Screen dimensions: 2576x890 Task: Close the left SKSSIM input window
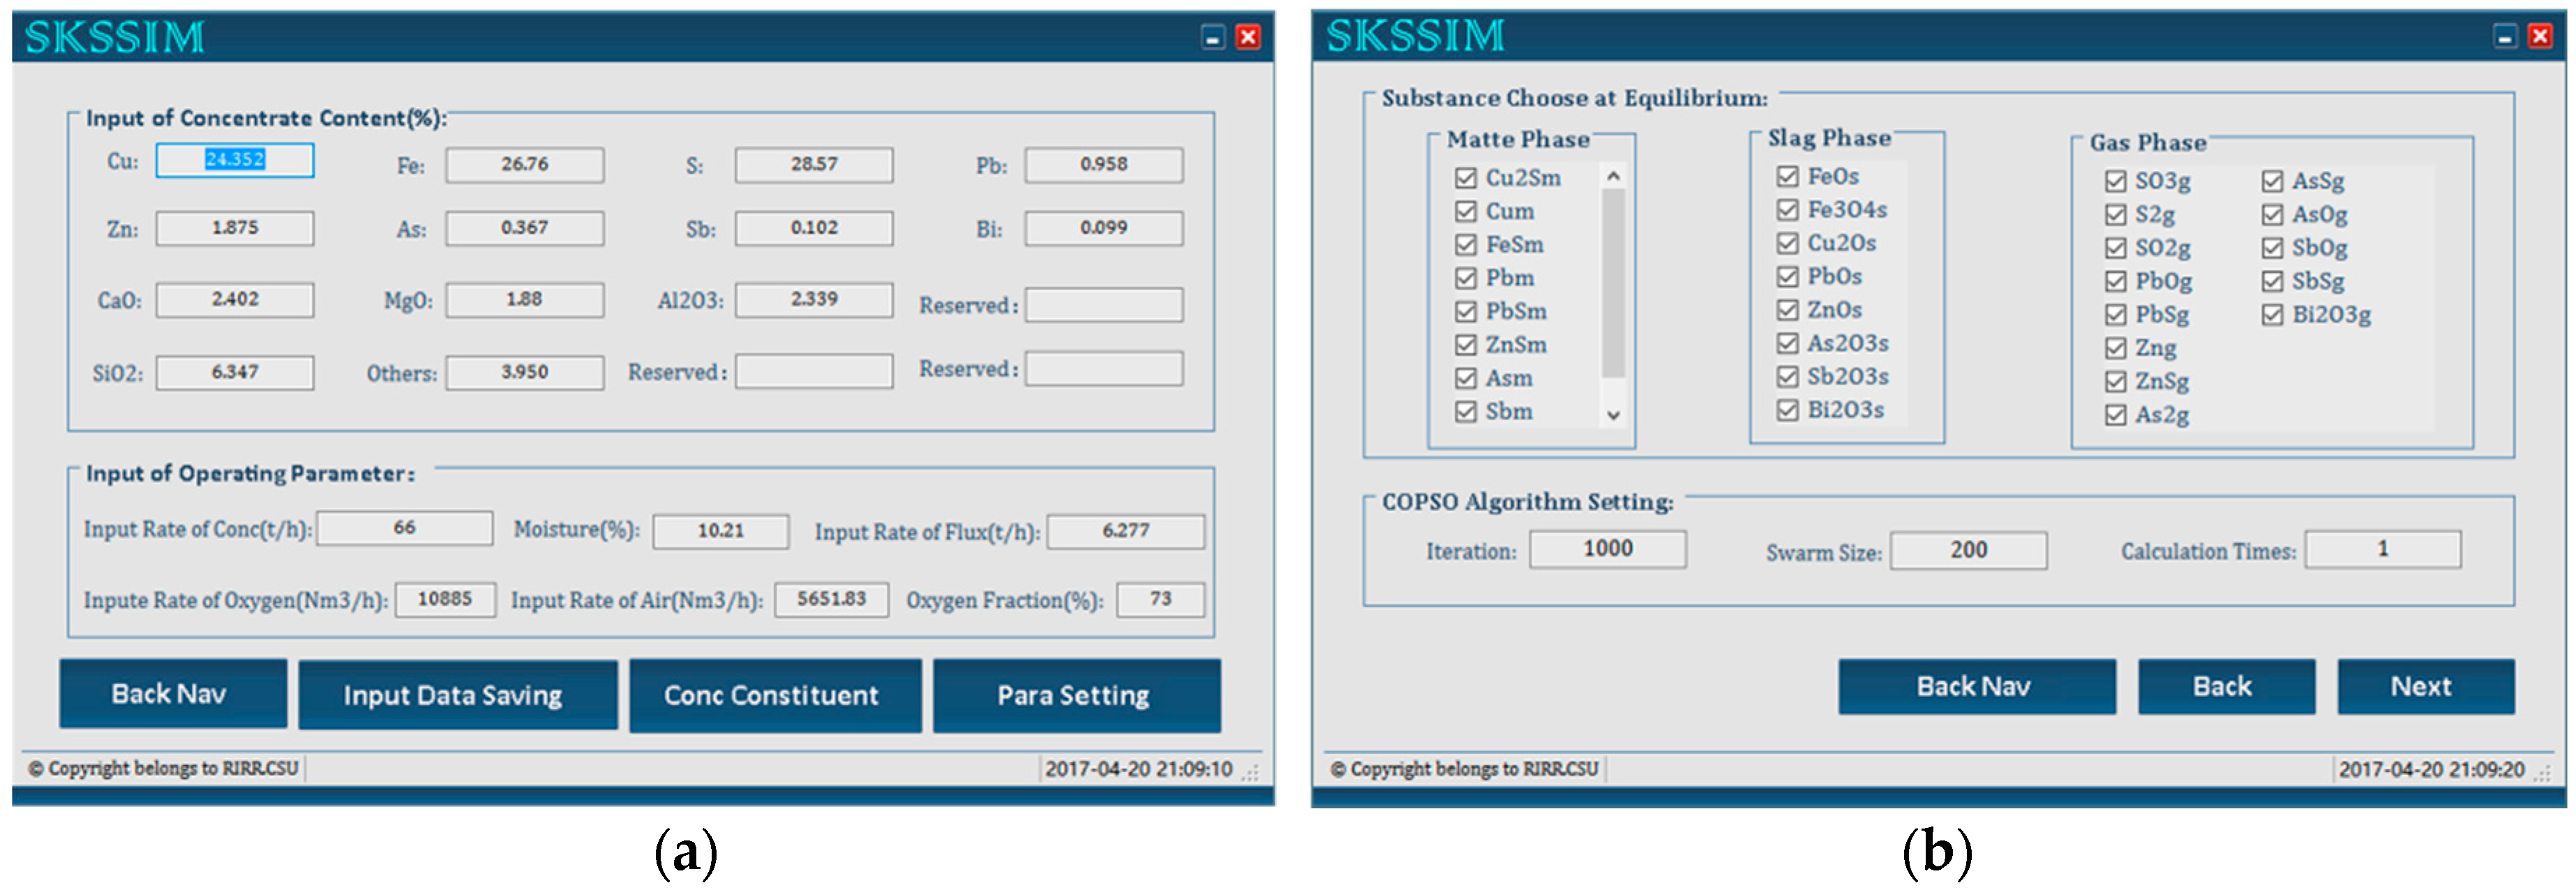click(1247, 38)
